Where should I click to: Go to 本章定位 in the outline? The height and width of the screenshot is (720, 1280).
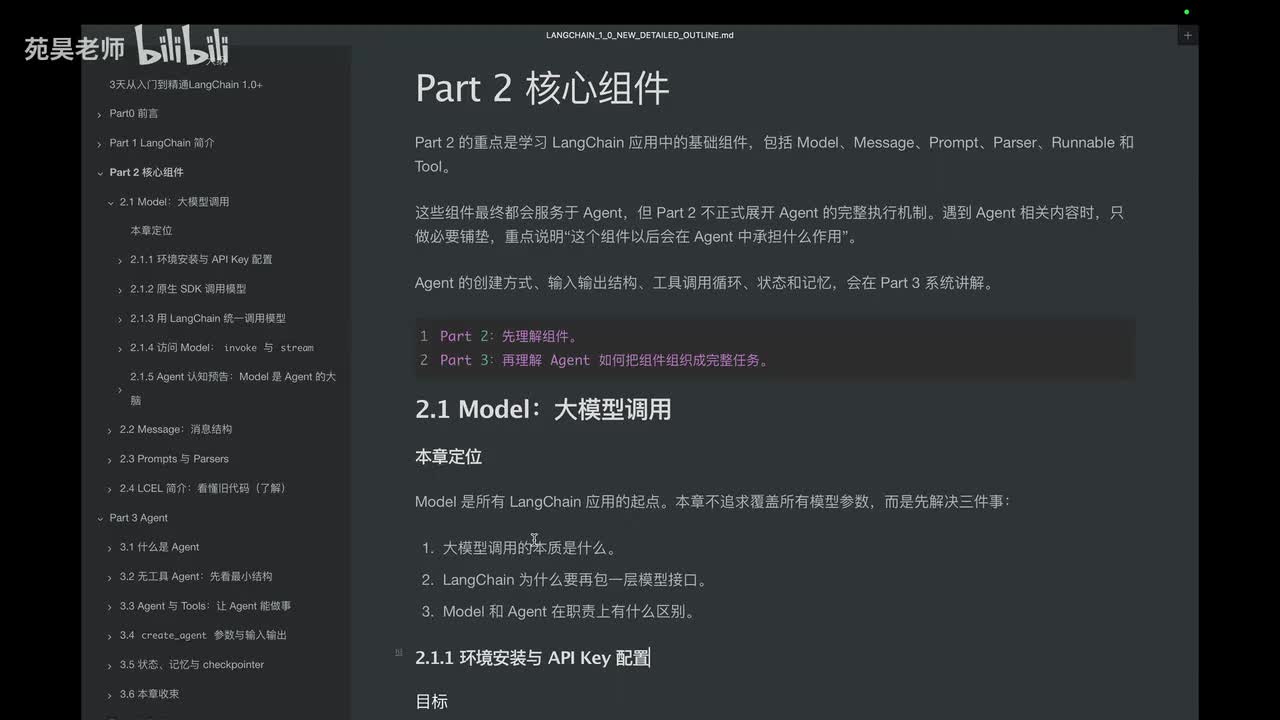(151, 231)
